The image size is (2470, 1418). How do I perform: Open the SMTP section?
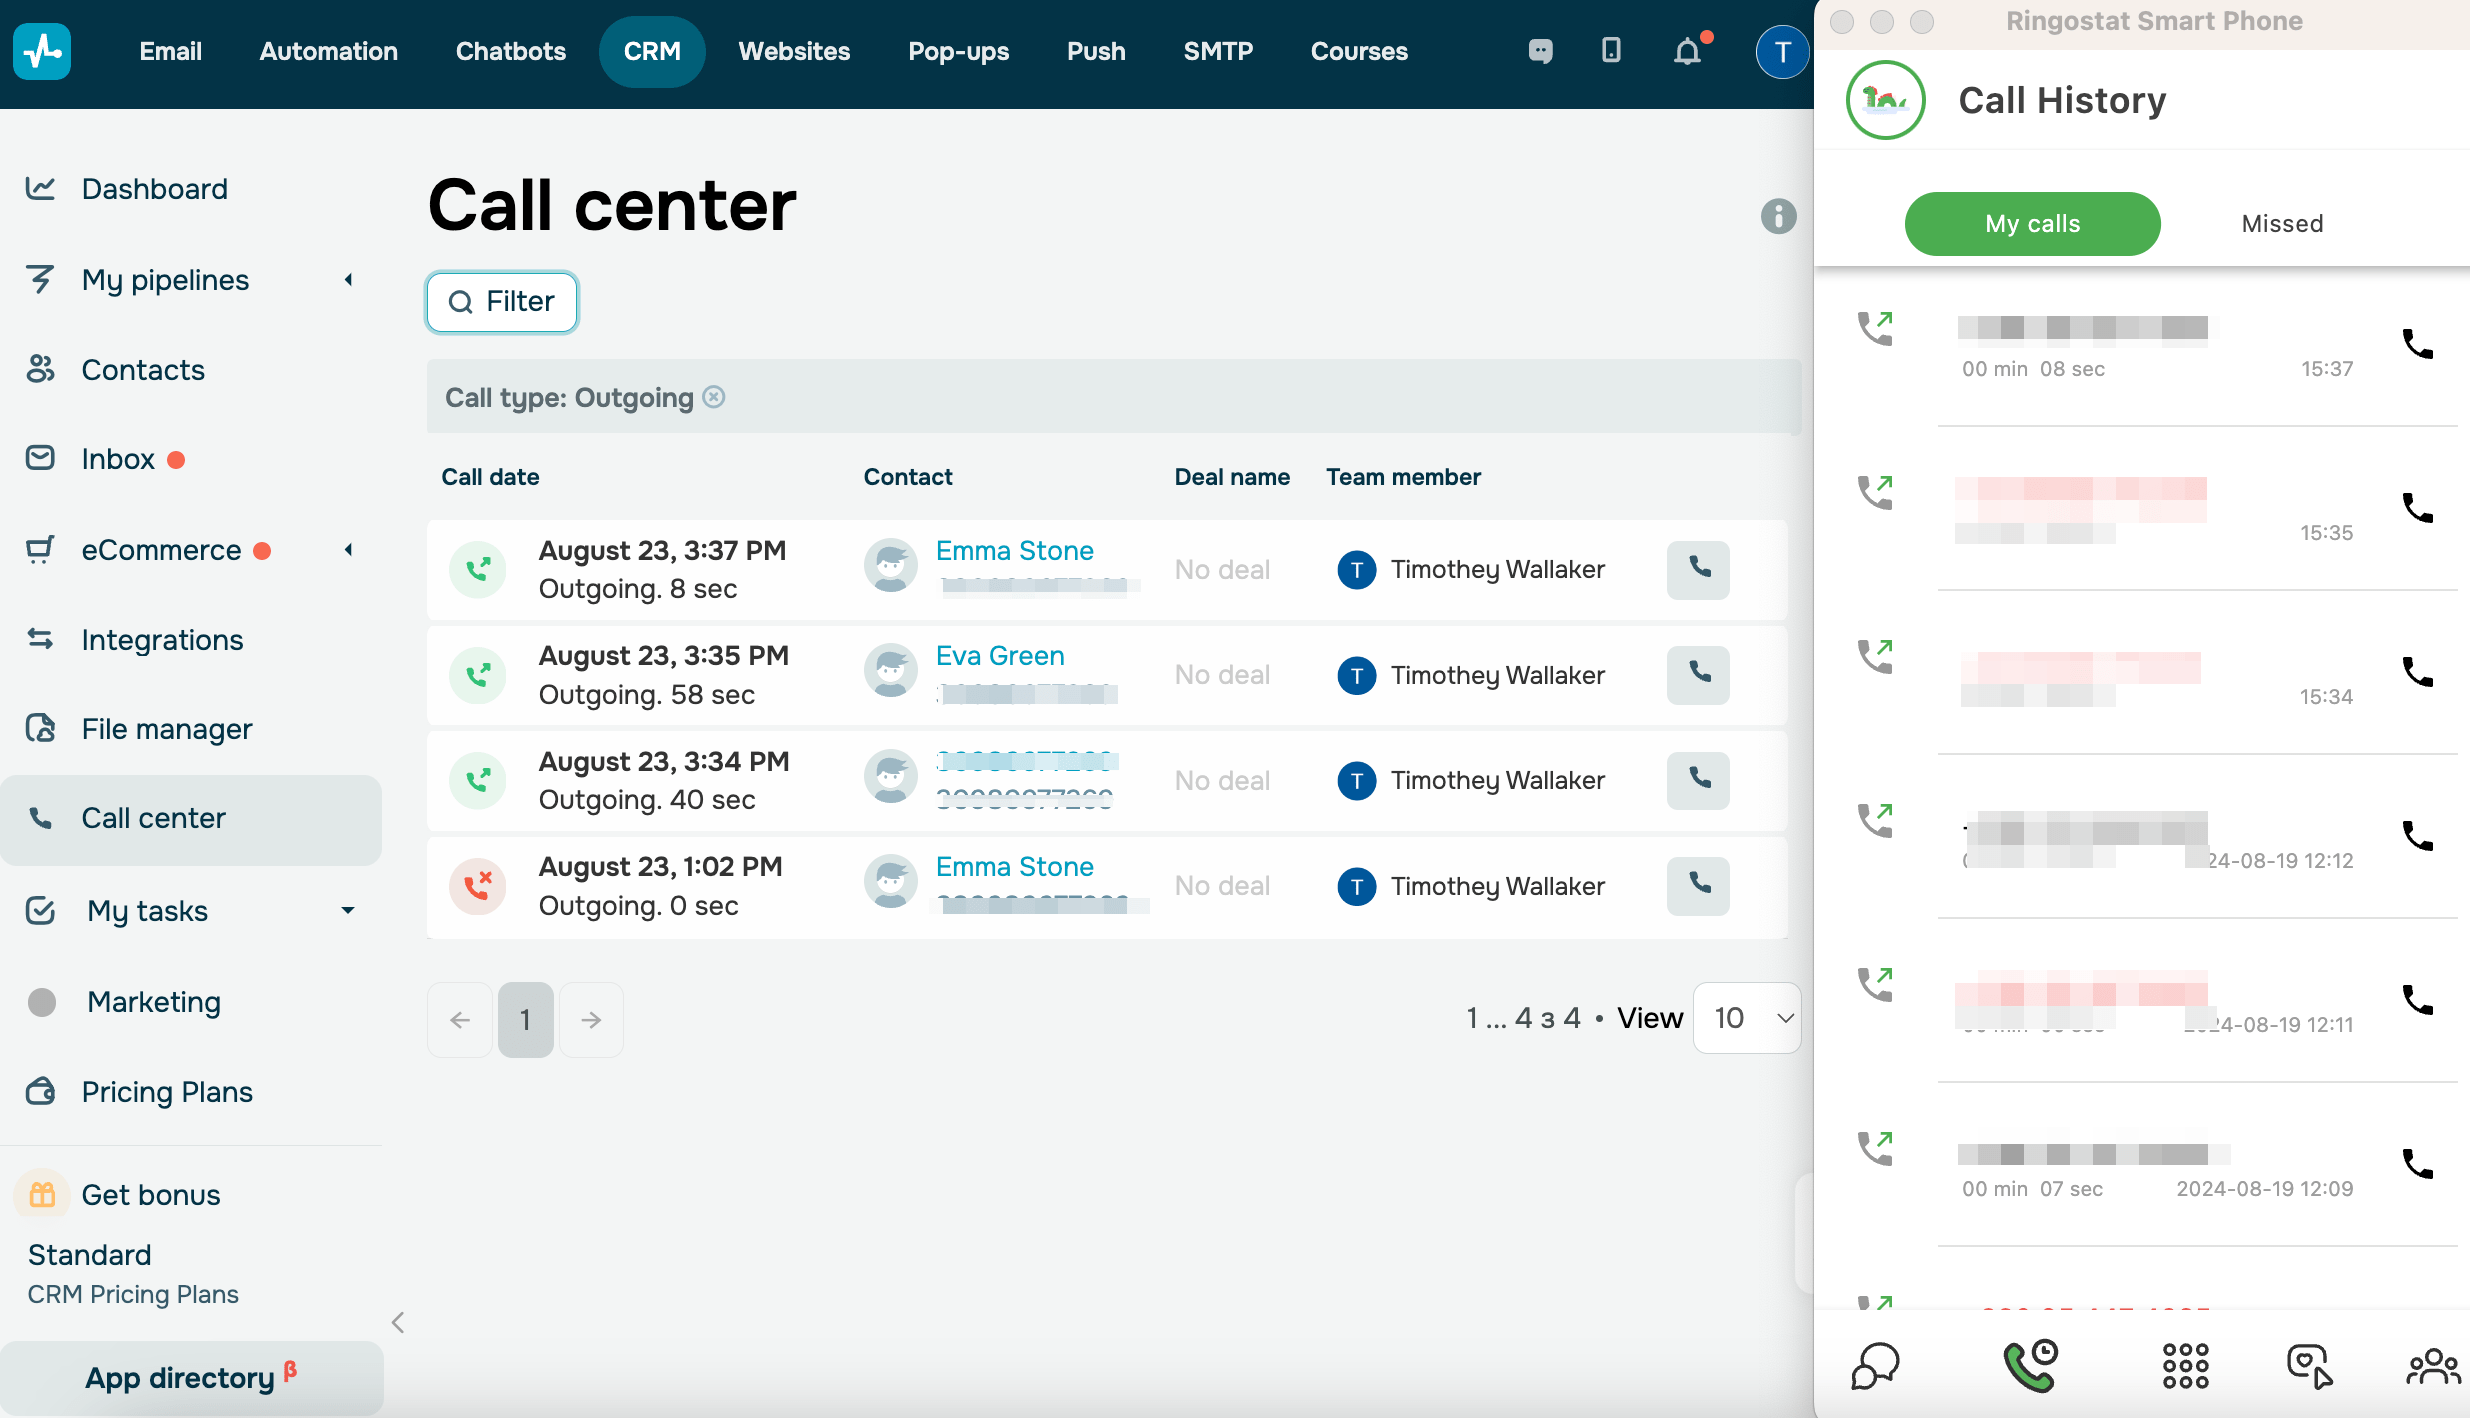[1218, 51]
